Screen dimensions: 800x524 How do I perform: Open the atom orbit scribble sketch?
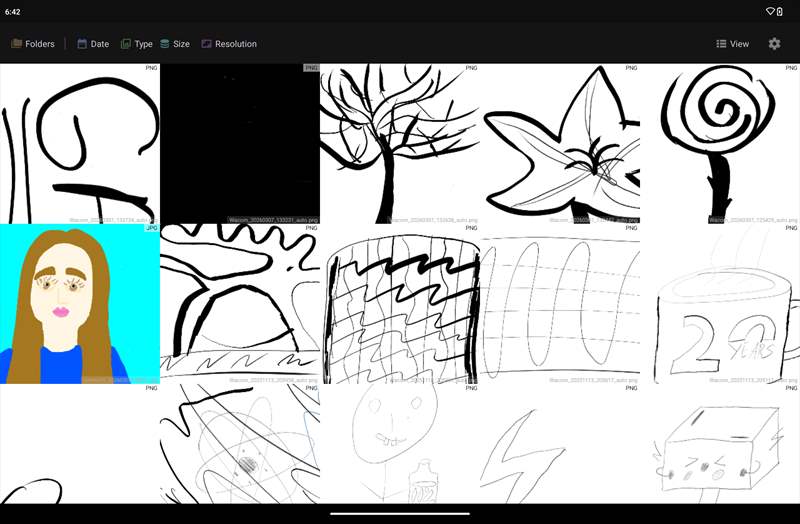240,444
